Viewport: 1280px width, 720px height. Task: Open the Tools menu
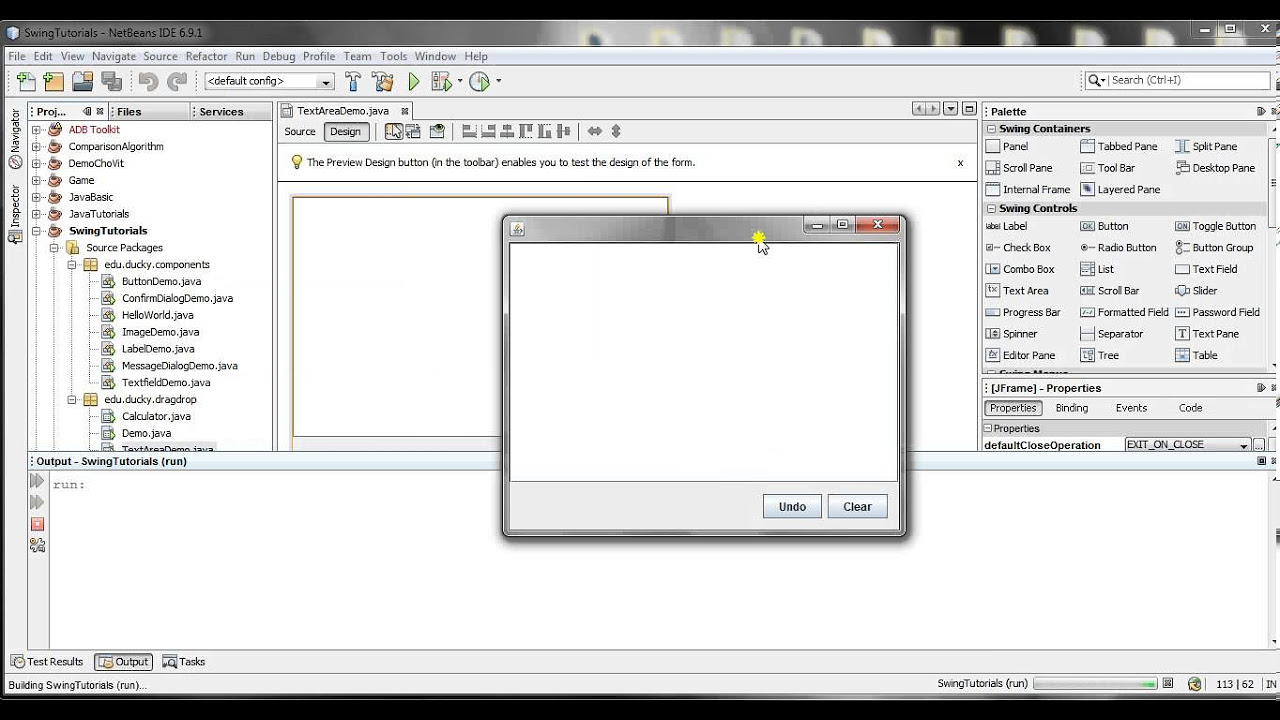[x=393, y=56]
